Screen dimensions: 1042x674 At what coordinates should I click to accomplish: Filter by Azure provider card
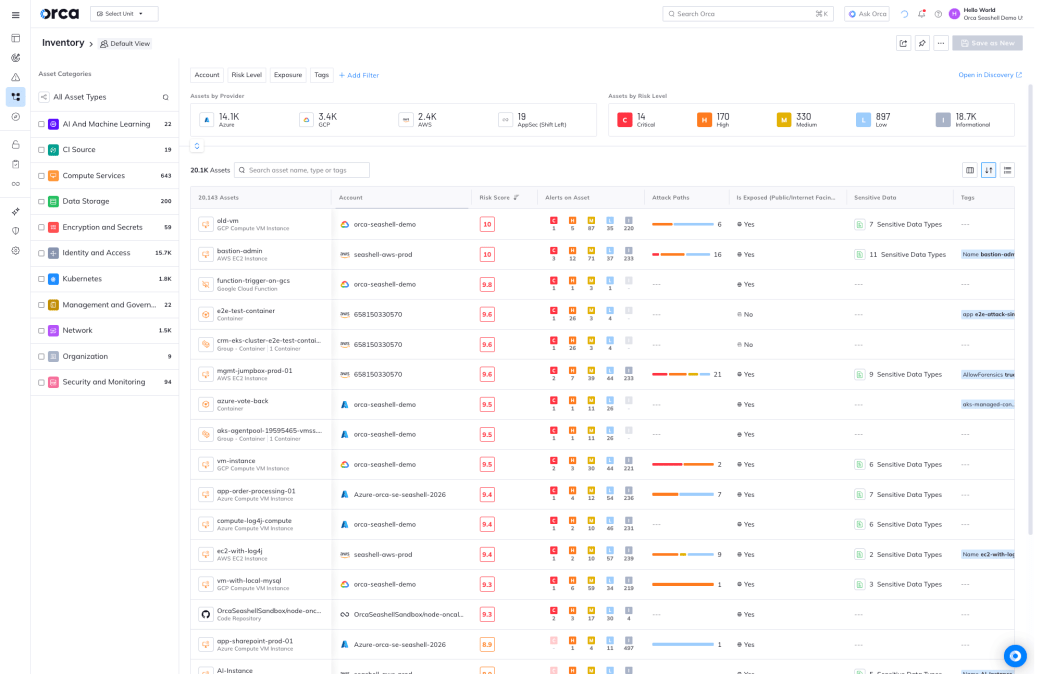(221, 120)
